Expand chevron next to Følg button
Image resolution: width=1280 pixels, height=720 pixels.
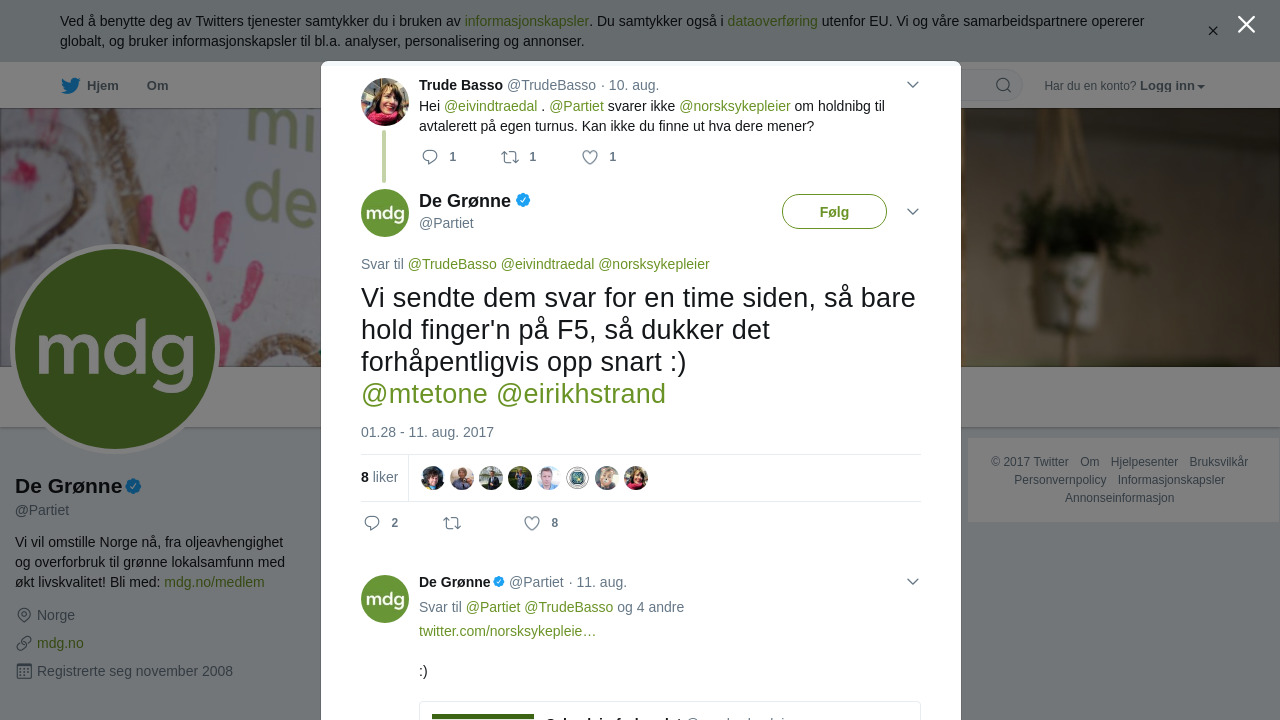[x=912, y=212]
